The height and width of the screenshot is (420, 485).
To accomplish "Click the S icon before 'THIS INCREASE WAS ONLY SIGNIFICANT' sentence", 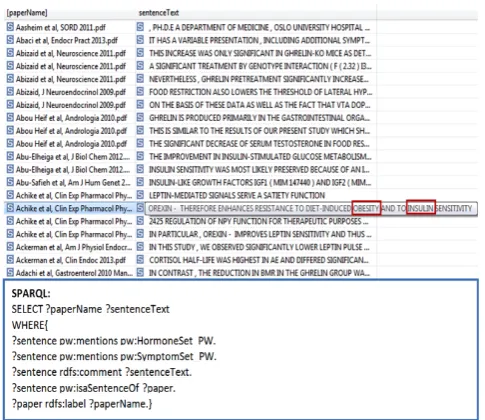I will (x=140, y=53).
